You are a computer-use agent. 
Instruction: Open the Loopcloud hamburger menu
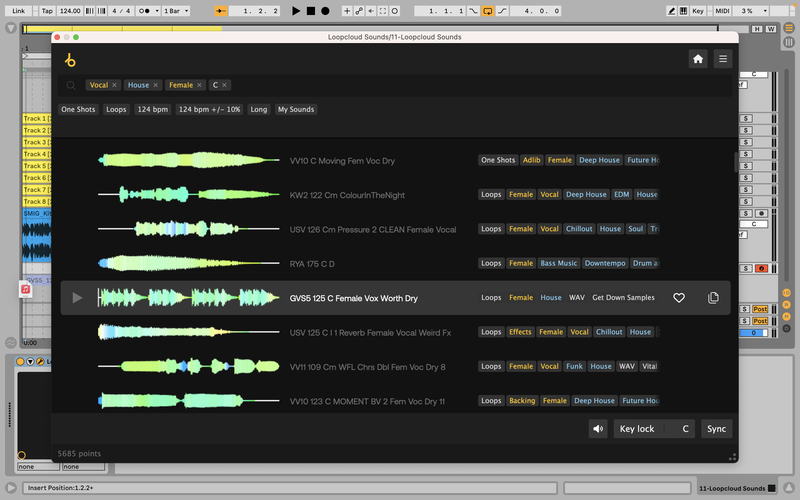723,59
